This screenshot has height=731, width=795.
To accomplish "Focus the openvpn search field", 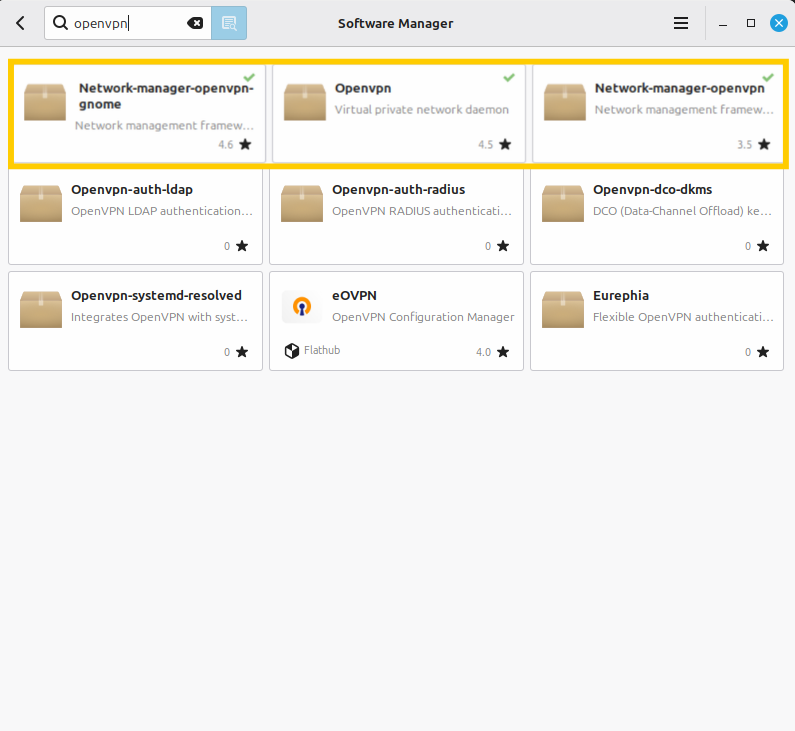I will click(x=128, y=23).
